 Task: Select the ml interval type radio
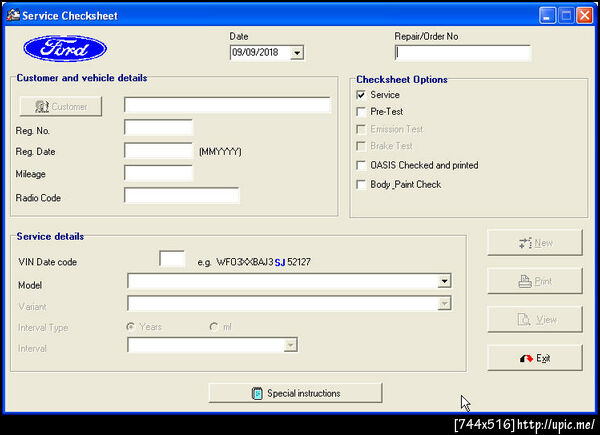click(x=214, y=327)
